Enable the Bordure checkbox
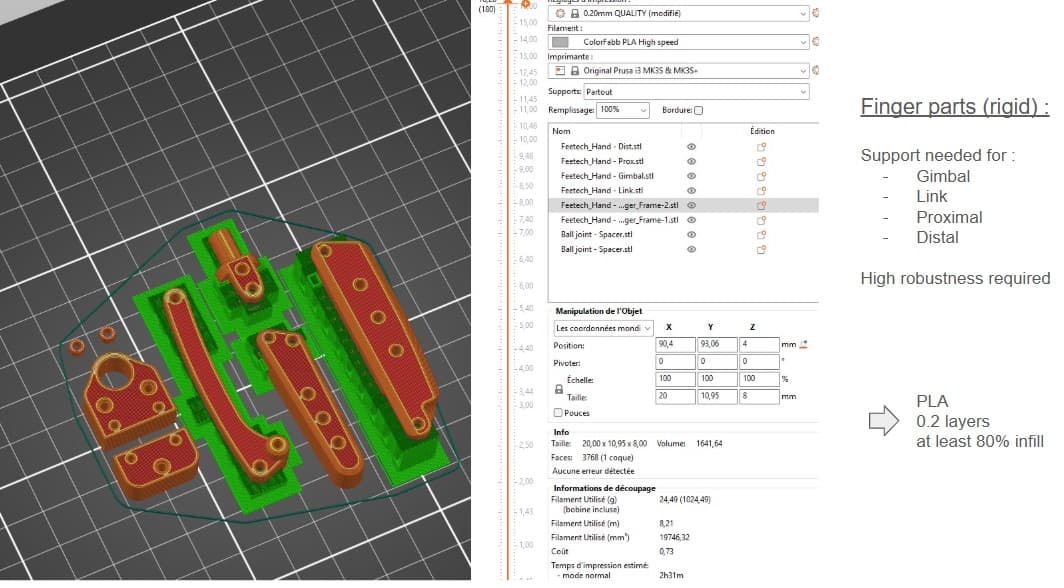 click(698, 110)
